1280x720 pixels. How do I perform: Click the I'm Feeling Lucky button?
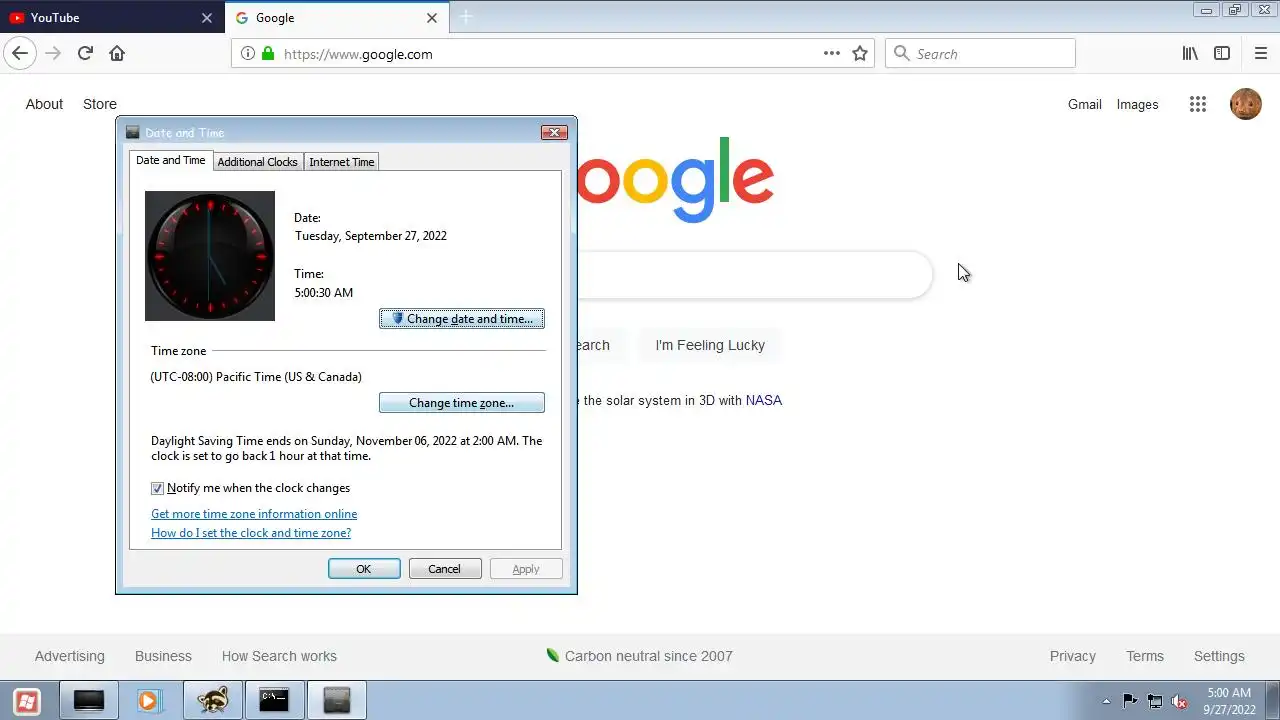coord(710,345)
